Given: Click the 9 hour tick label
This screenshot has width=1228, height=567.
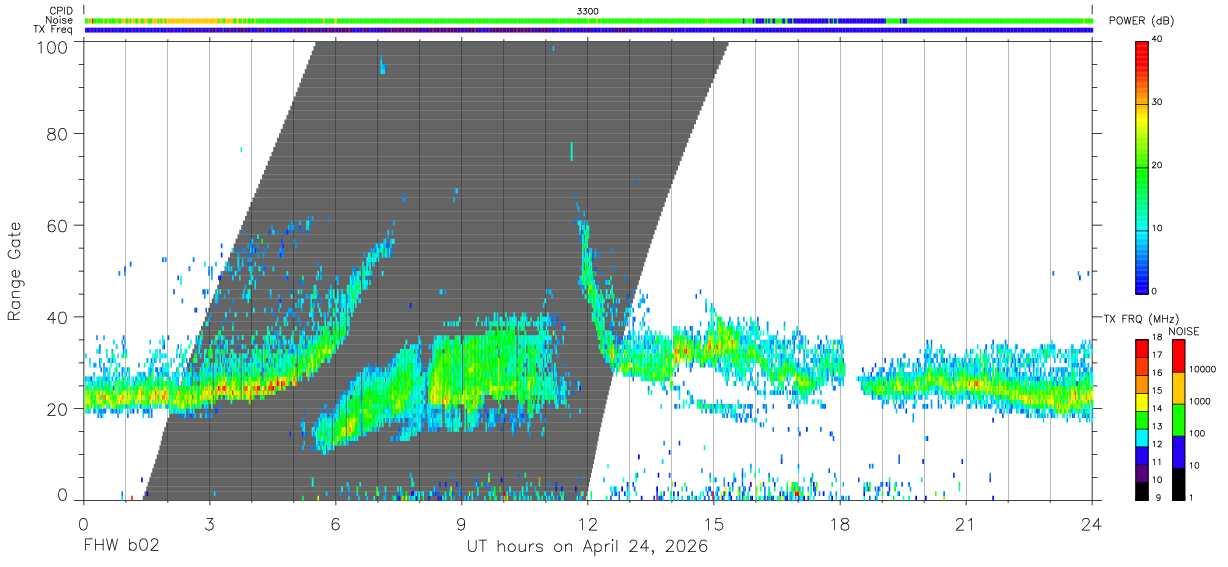Looking at the screenshot, I should click(461, 523).
